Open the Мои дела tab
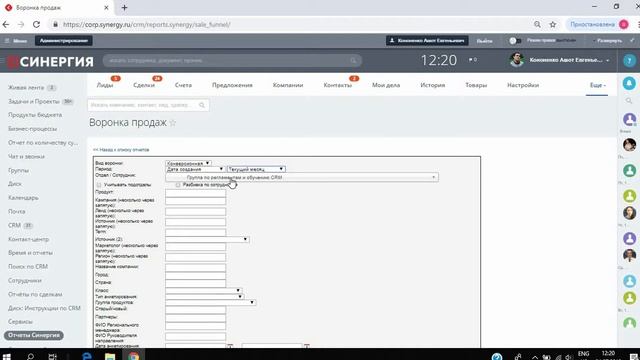Screen dimensions: 640x360 (386, 85)
